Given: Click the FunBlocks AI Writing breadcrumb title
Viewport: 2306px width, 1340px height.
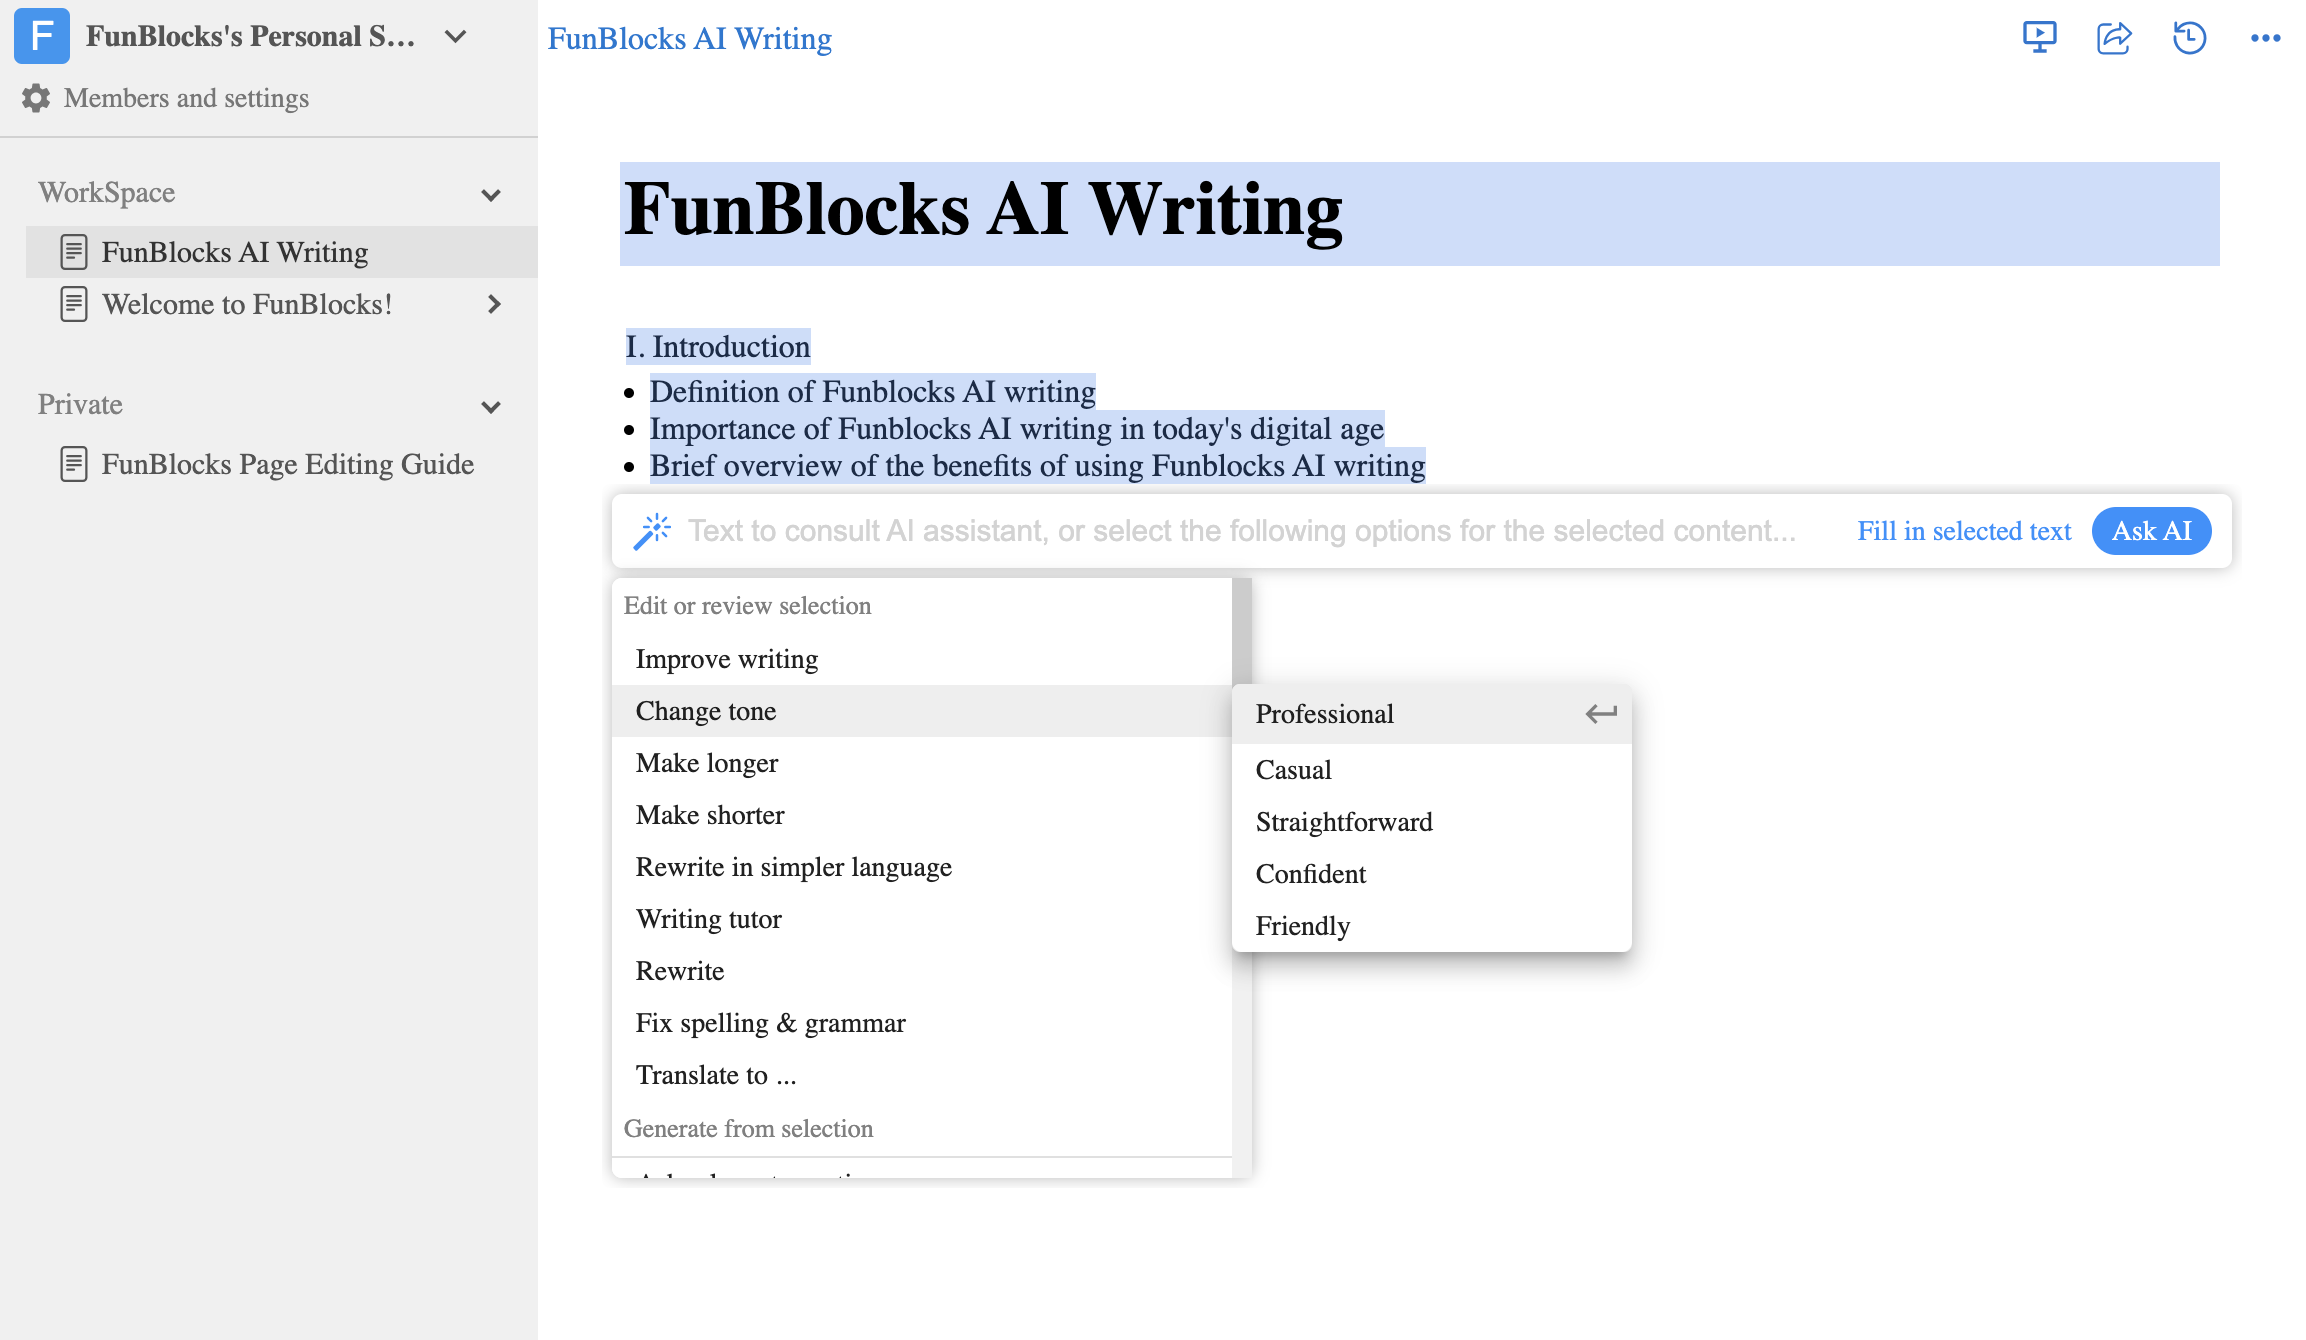Looking at the screenshot, I should coord(690,38).
